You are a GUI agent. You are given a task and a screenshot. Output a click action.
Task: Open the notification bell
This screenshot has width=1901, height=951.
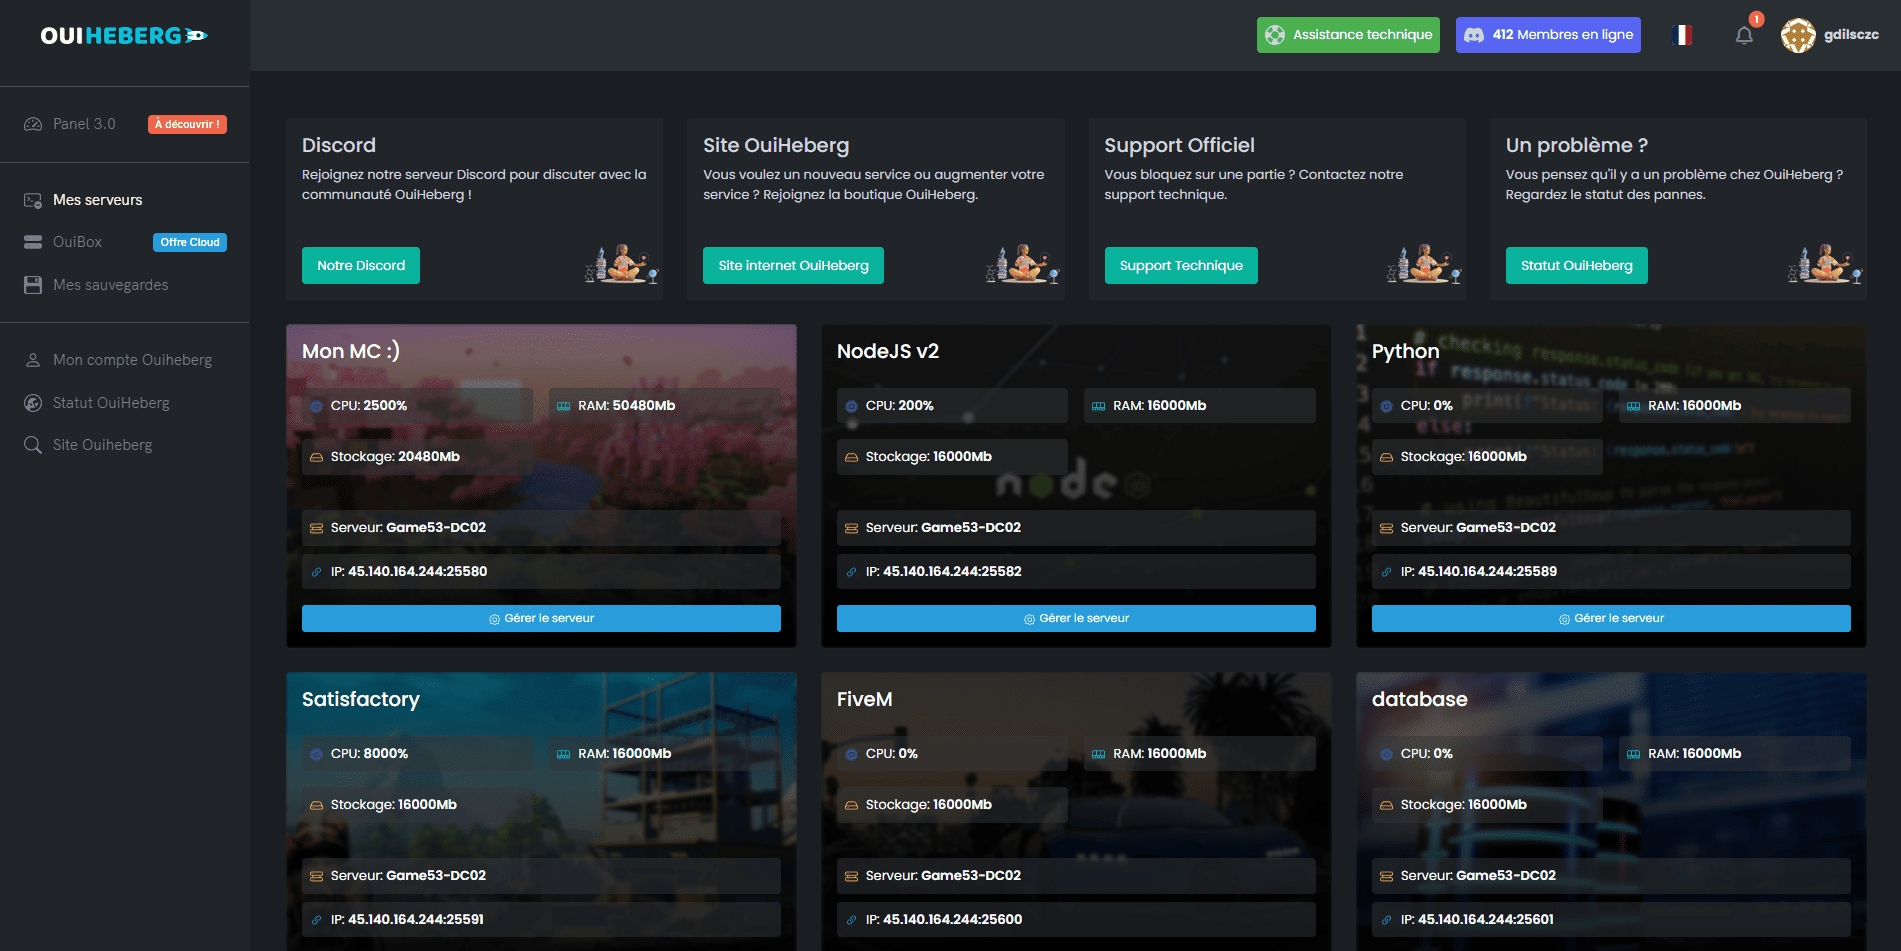[1744, 35]
